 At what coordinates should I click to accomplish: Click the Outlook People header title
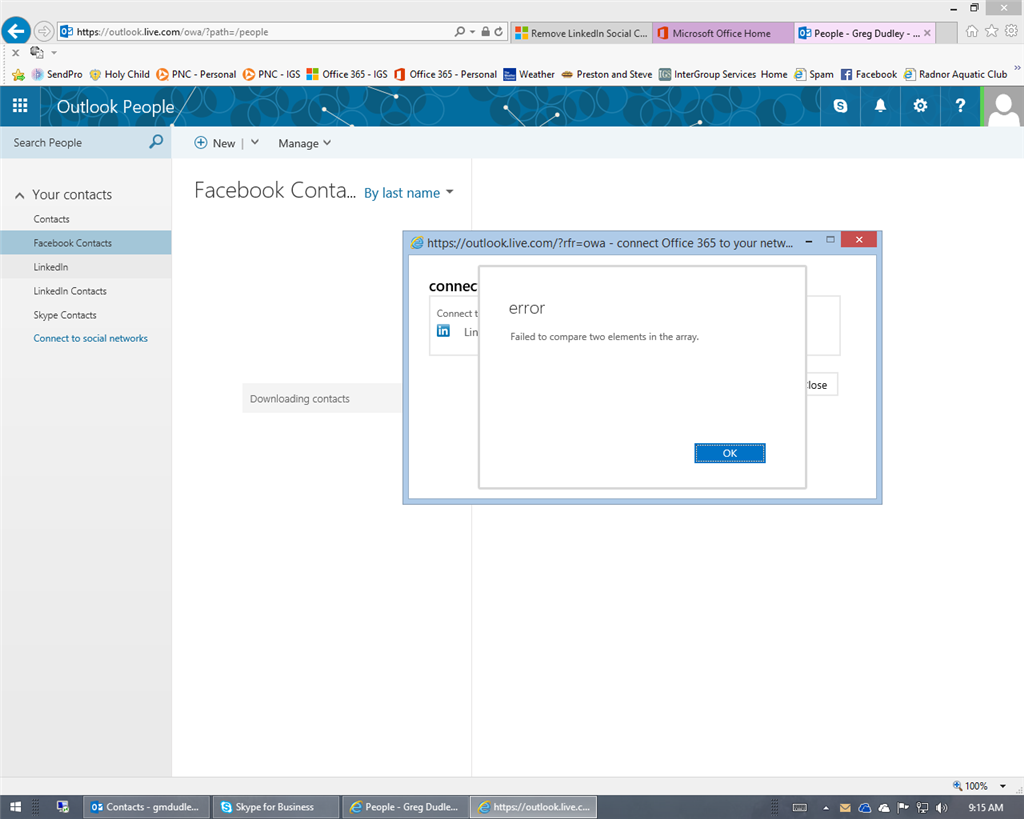(x=116, y=106)
